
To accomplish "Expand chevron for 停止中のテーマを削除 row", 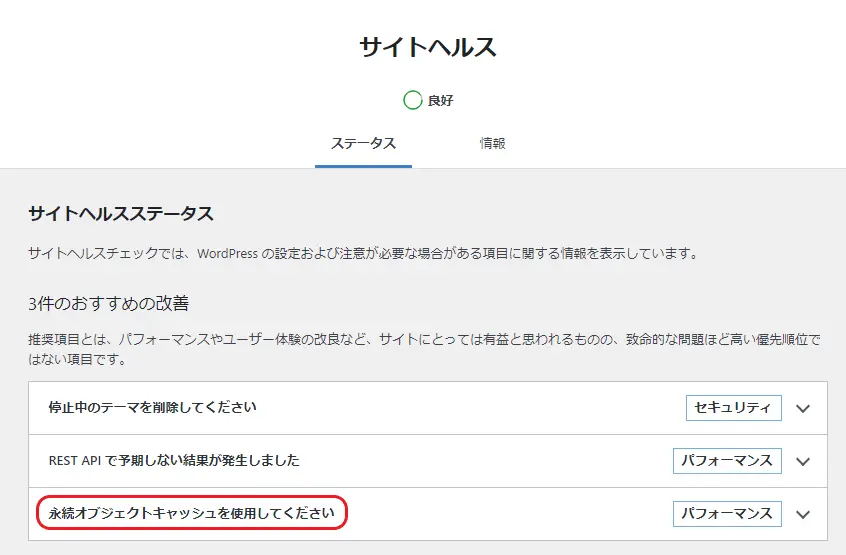I will coord(803,408).
